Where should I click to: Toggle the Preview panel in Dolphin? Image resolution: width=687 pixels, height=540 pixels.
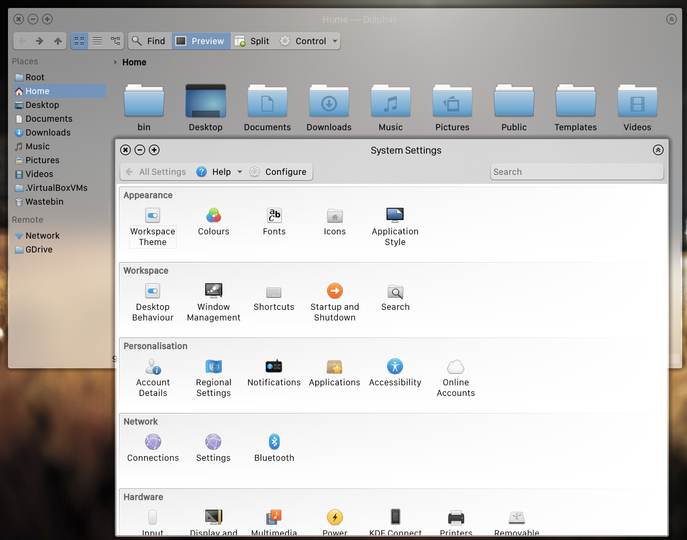(x=201, y=41)
